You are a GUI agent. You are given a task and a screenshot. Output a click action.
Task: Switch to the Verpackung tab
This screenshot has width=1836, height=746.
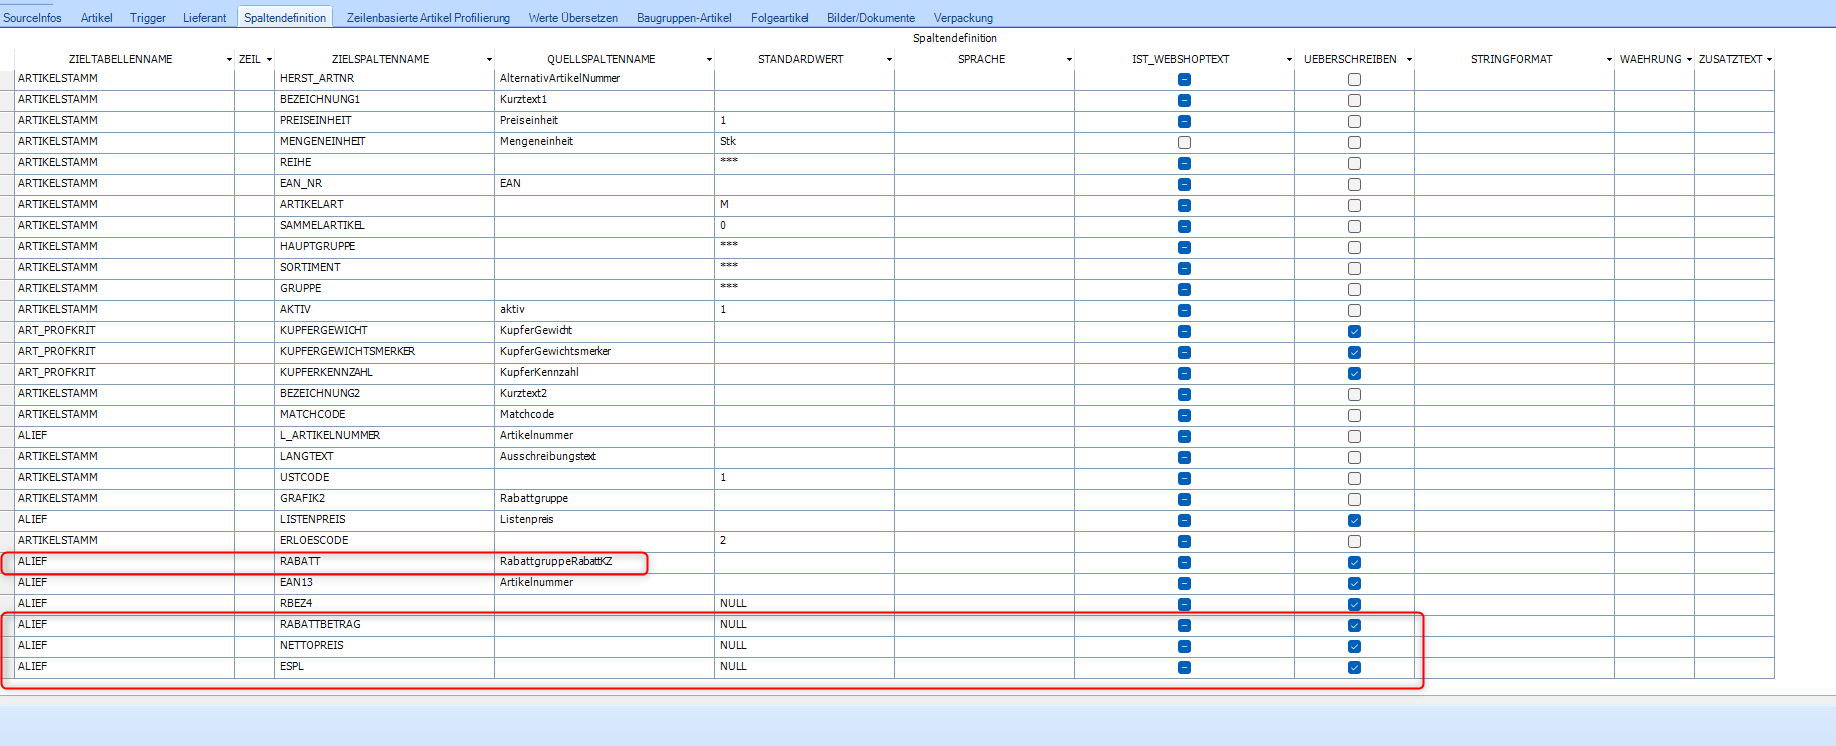point(963,18)
